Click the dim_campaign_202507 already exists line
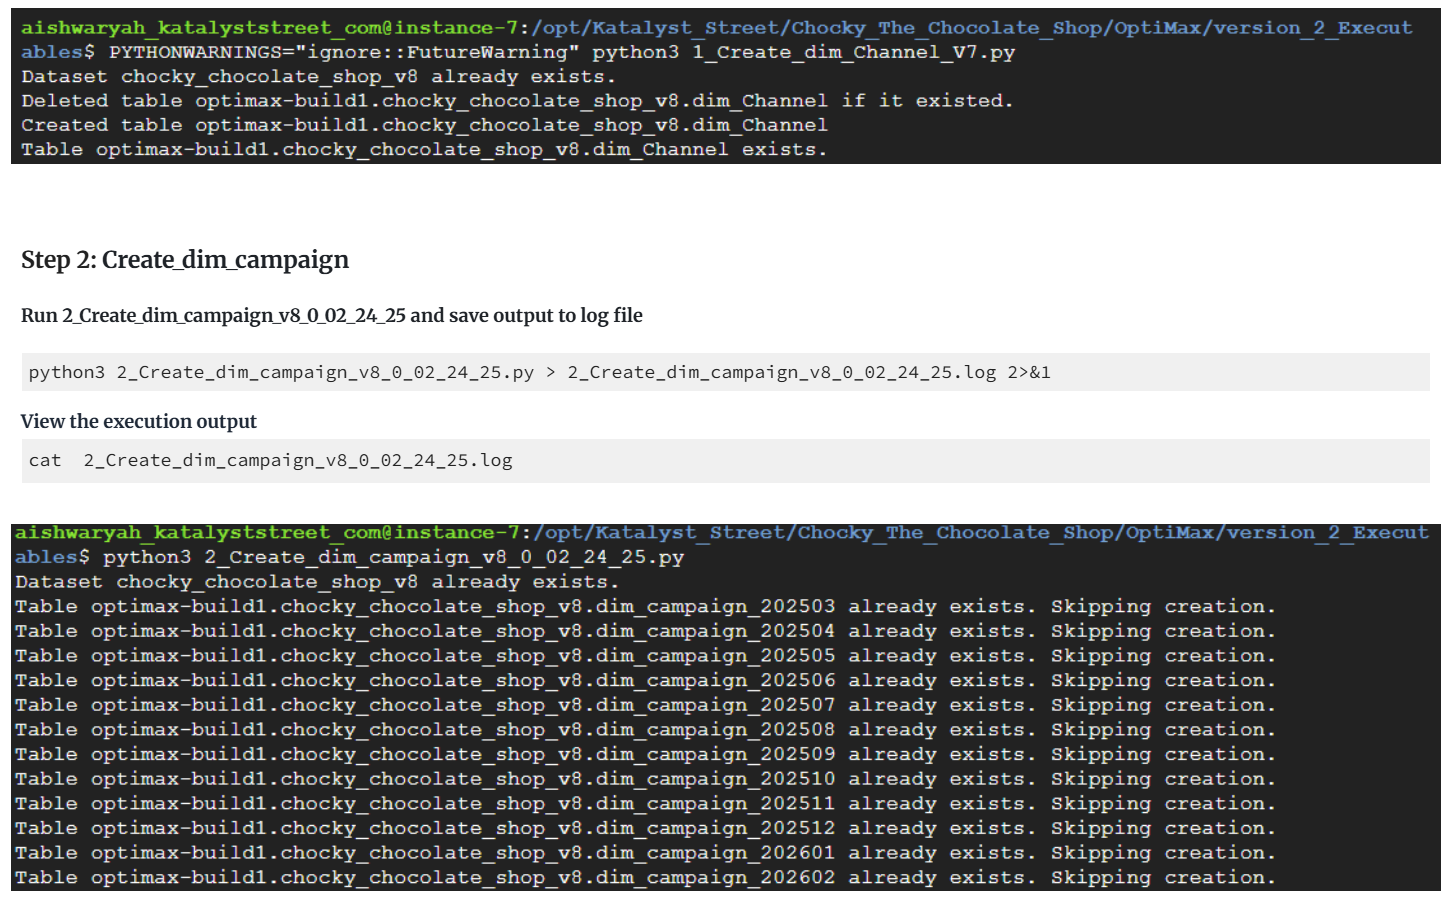 [x=645, y=705]
